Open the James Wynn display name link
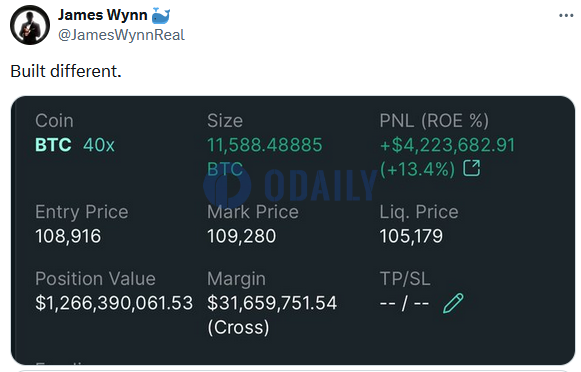 103,15
